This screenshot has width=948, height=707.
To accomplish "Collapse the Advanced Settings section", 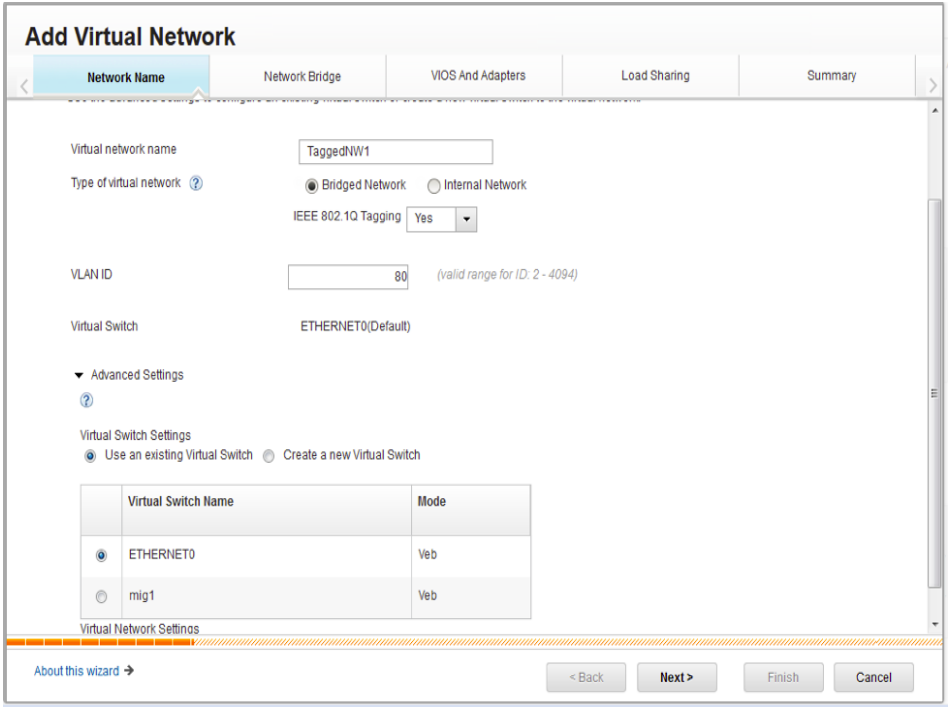I will tap(79, 376).
